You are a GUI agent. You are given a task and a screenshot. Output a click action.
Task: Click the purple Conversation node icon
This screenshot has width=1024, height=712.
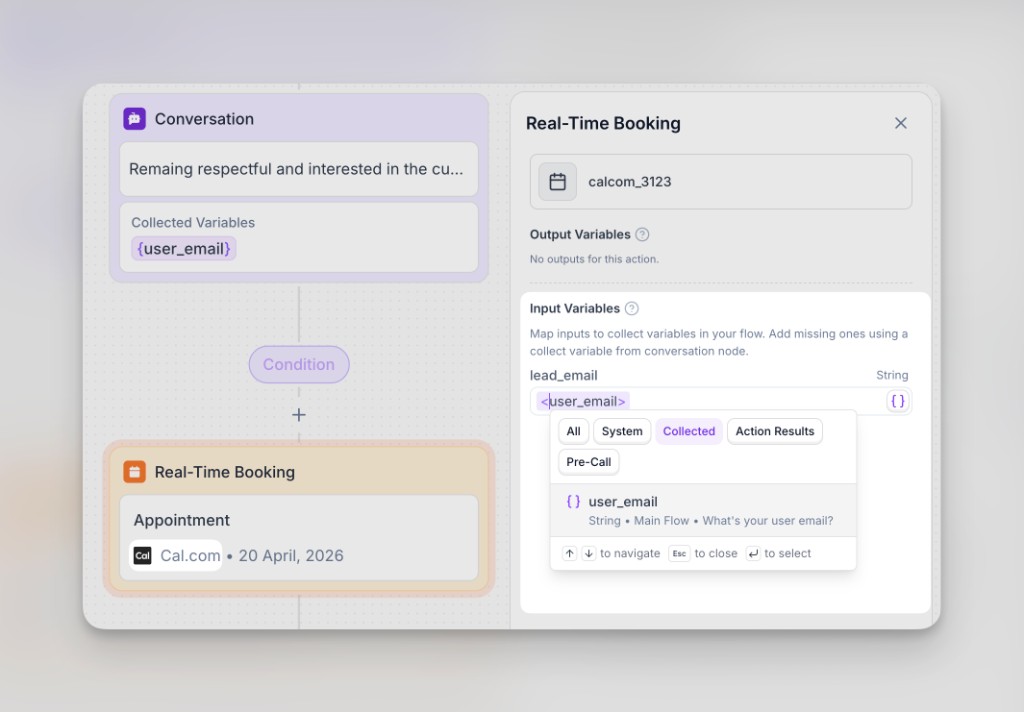pos(134,119)
